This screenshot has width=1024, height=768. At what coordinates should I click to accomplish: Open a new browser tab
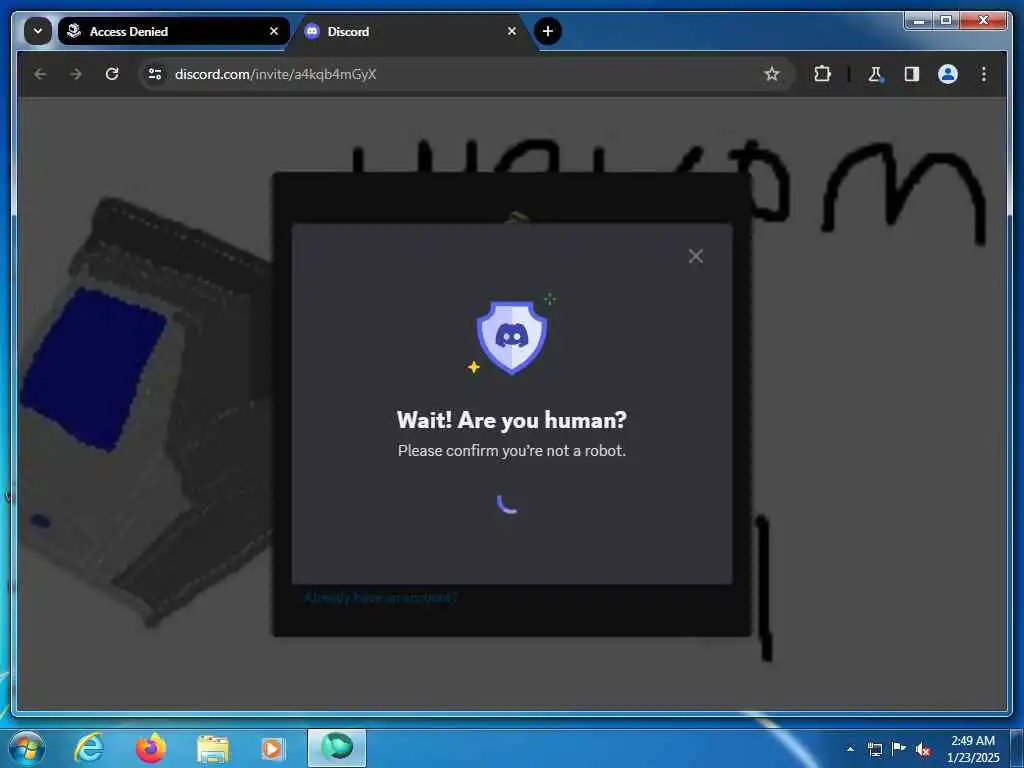(x=547, y=31)
